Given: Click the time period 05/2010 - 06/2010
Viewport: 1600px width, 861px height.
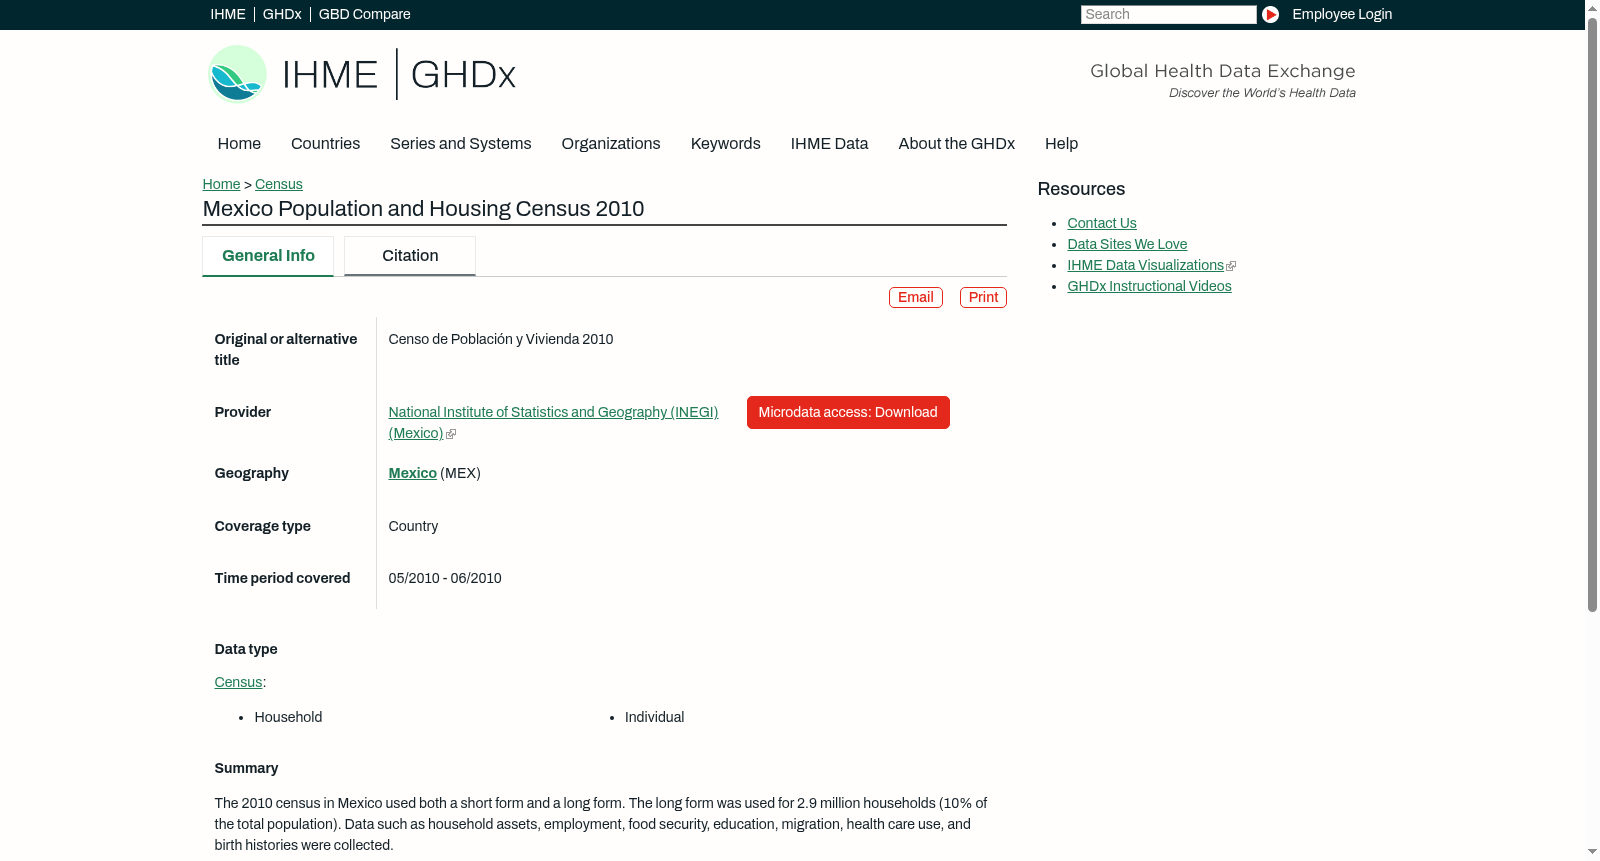Looking at the screenshot, I should (x=445, y=578).
